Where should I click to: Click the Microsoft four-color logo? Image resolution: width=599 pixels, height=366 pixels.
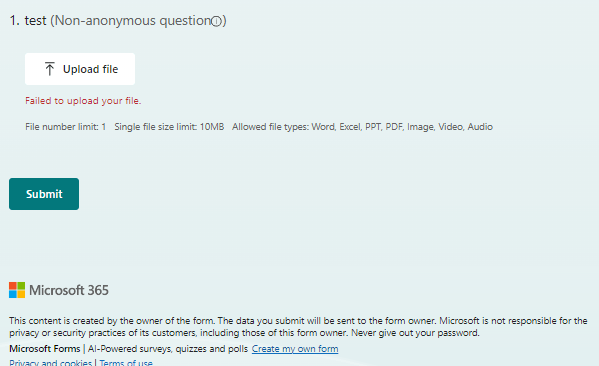[17, 290]
